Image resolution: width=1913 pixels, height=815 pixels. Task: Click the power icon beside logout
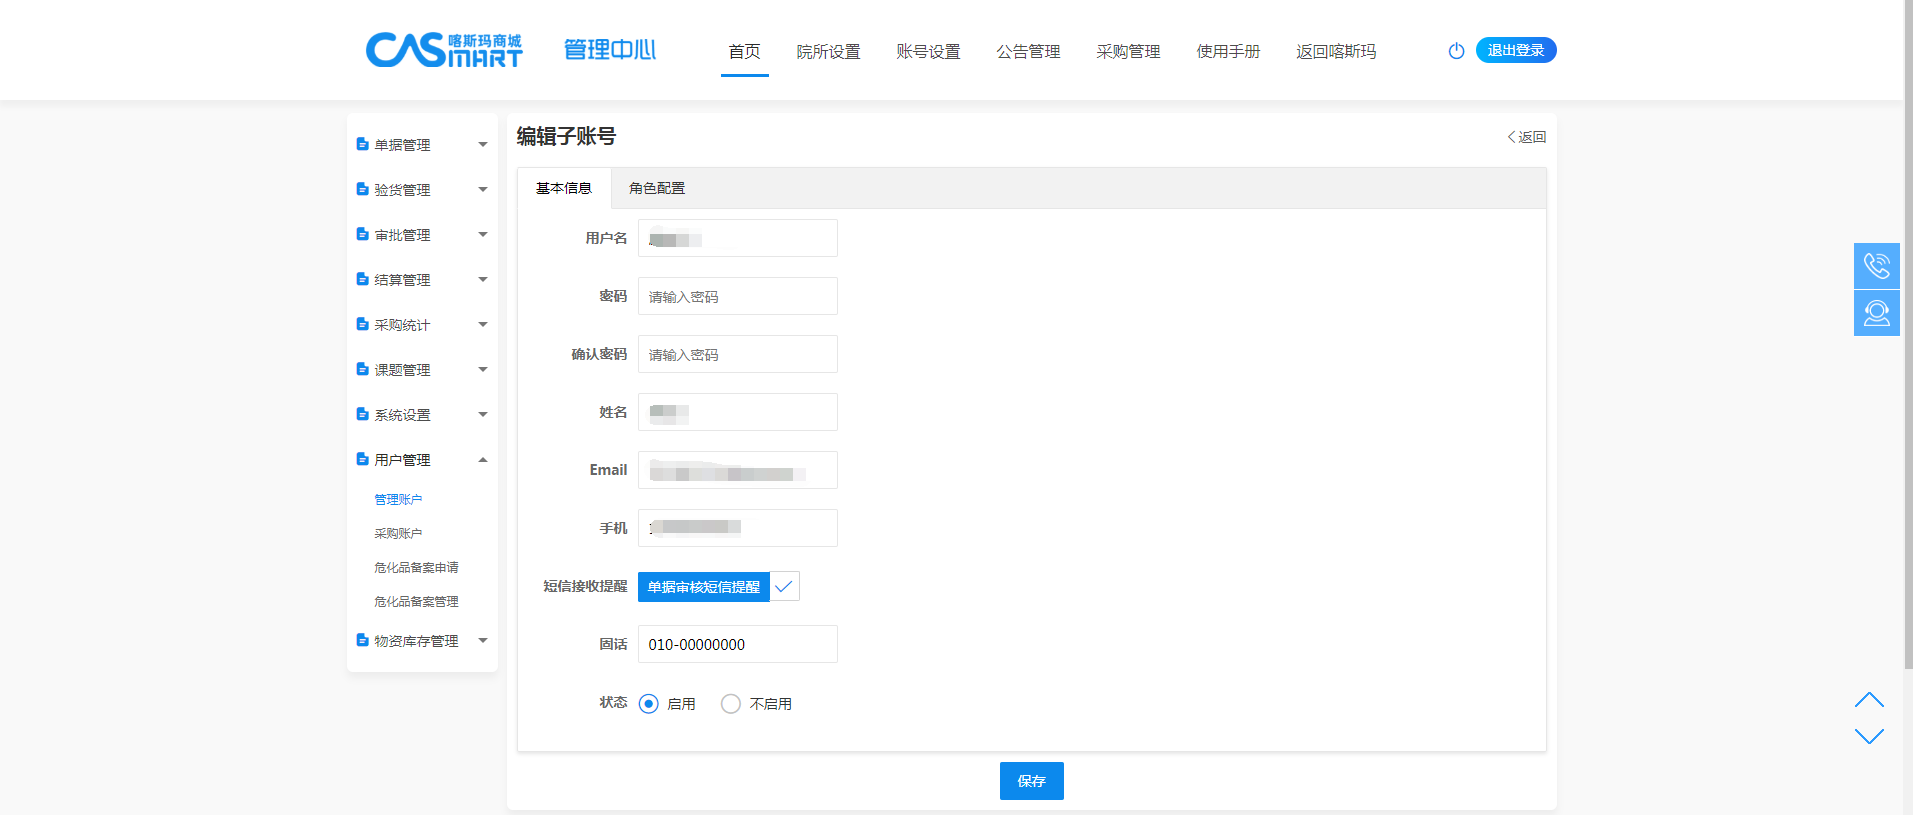[x=1456, y=51]
